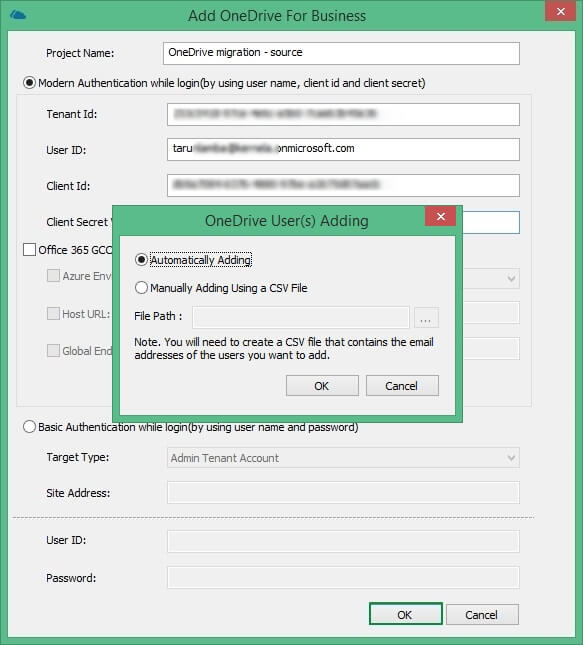Tick the Azure Environment checkbox
Screen dimensions: 583x645
coord(53,276)
